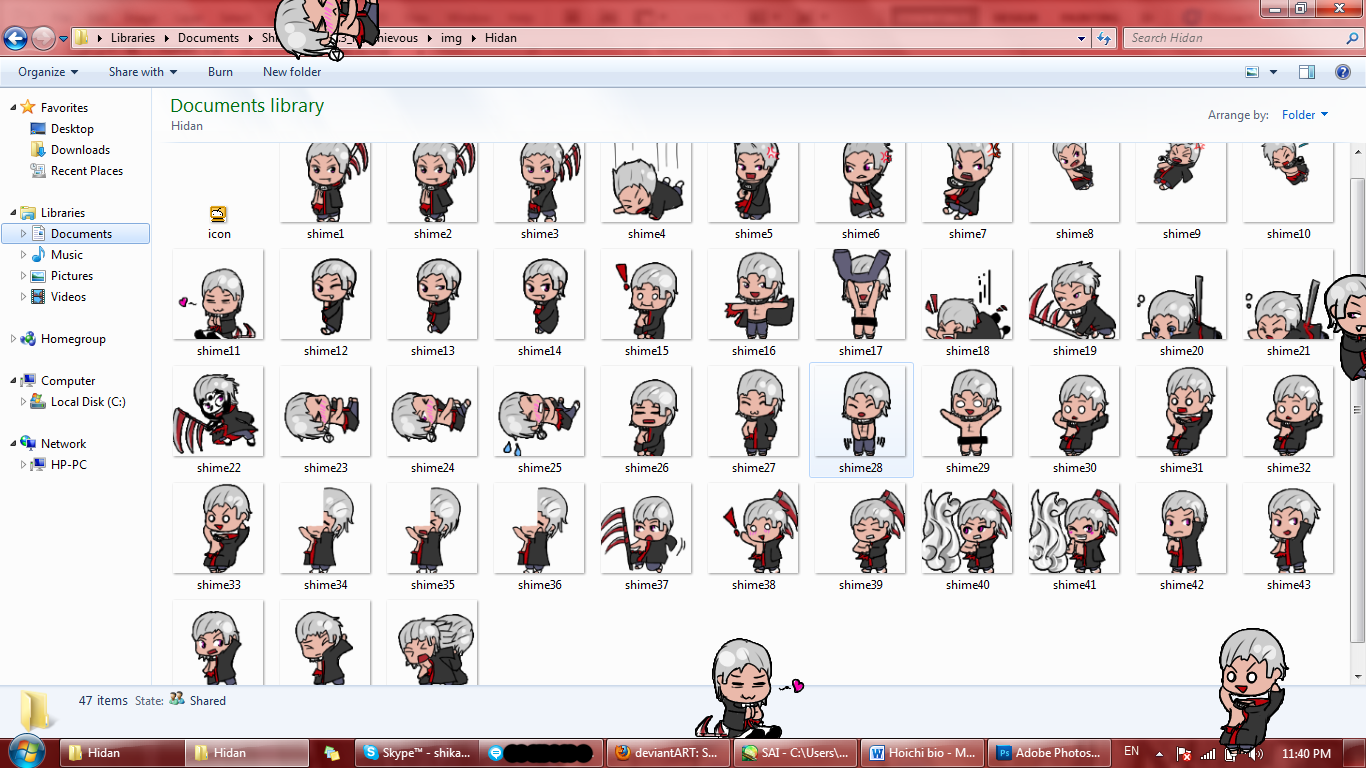Select Downloads under Favorites
The height and width of the screenshot is (768, 1366).
[80, 150]
